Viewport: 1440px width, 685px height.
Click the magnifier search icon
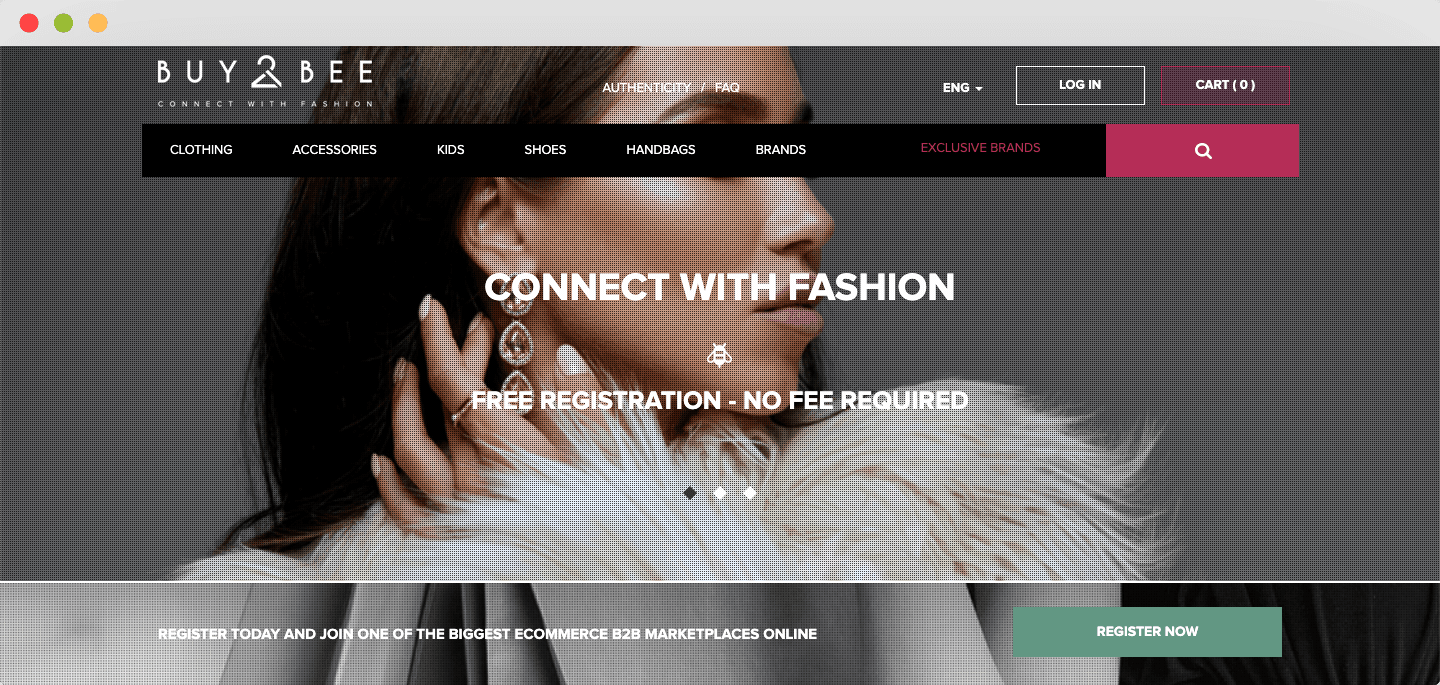pos(1203,151)
